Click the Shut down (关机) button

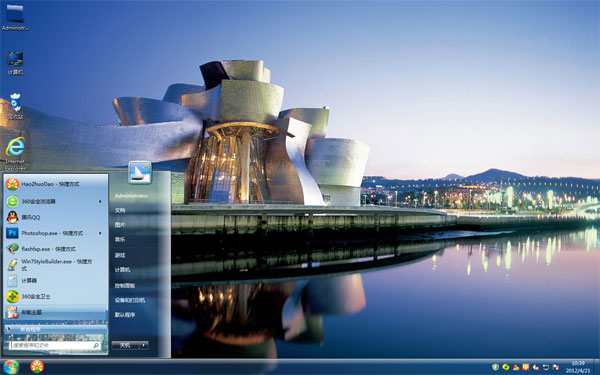[126, 345]
